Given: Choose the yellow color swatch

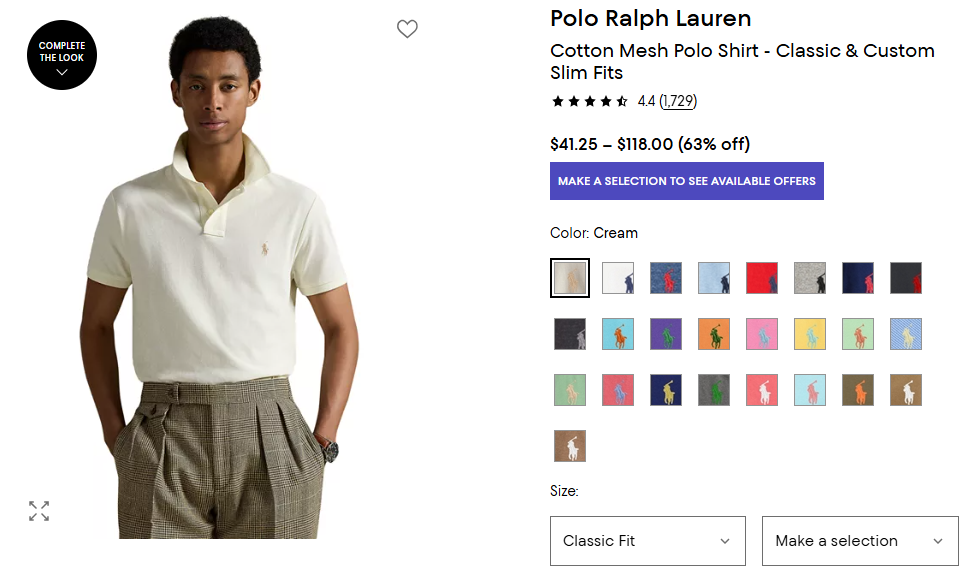Looking at the screenshot, I should point(810,334).
